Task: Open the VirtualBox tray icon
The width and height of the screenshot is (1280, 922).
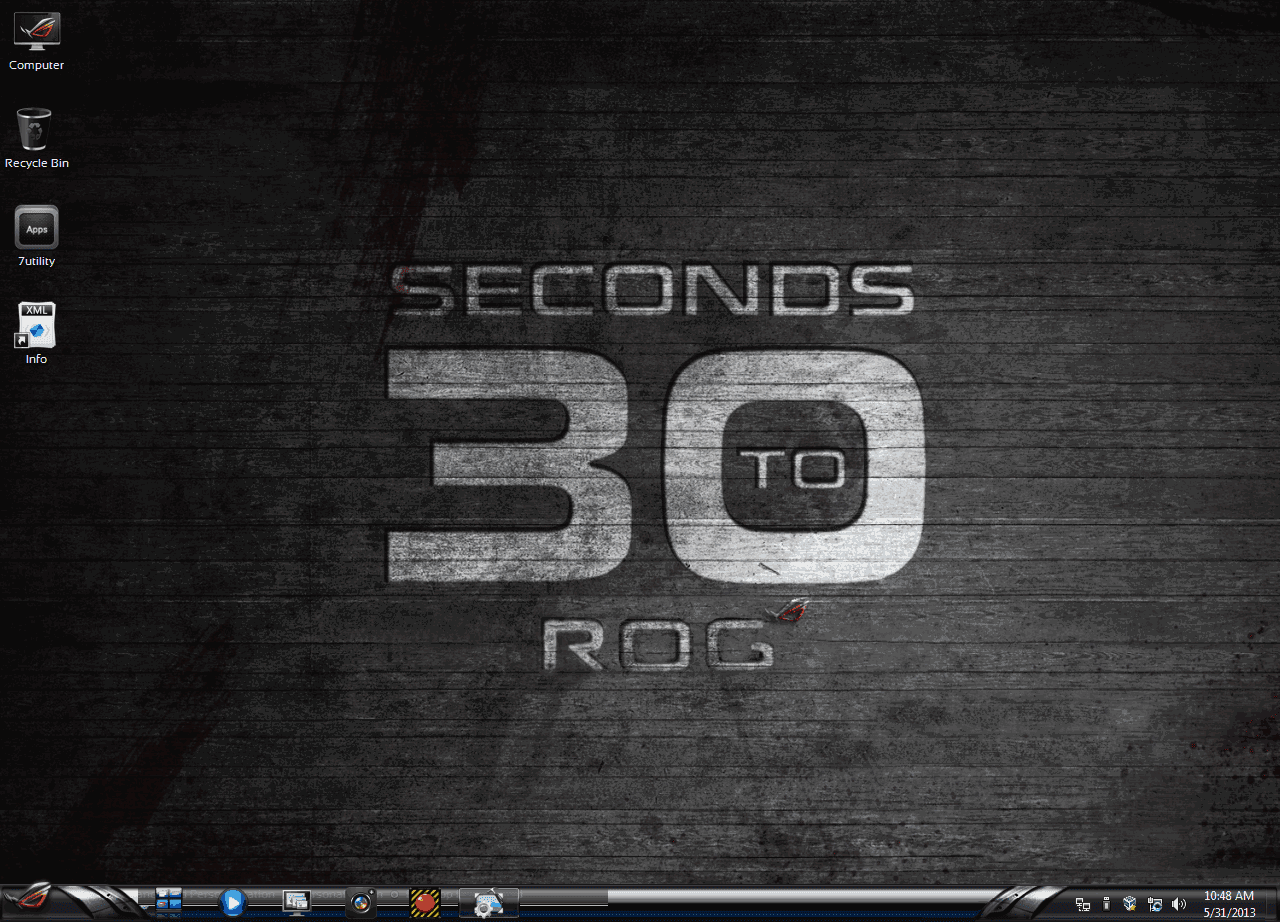Action: (1130, 904)
